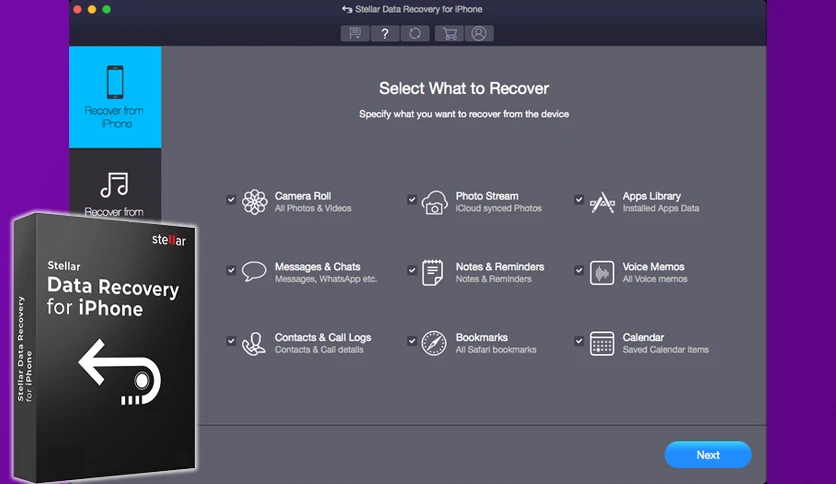Open the user account profile icon
Image resolution: width=836 pixels, height=484 pixels.
pyautogui.click(x=479, y=34)
